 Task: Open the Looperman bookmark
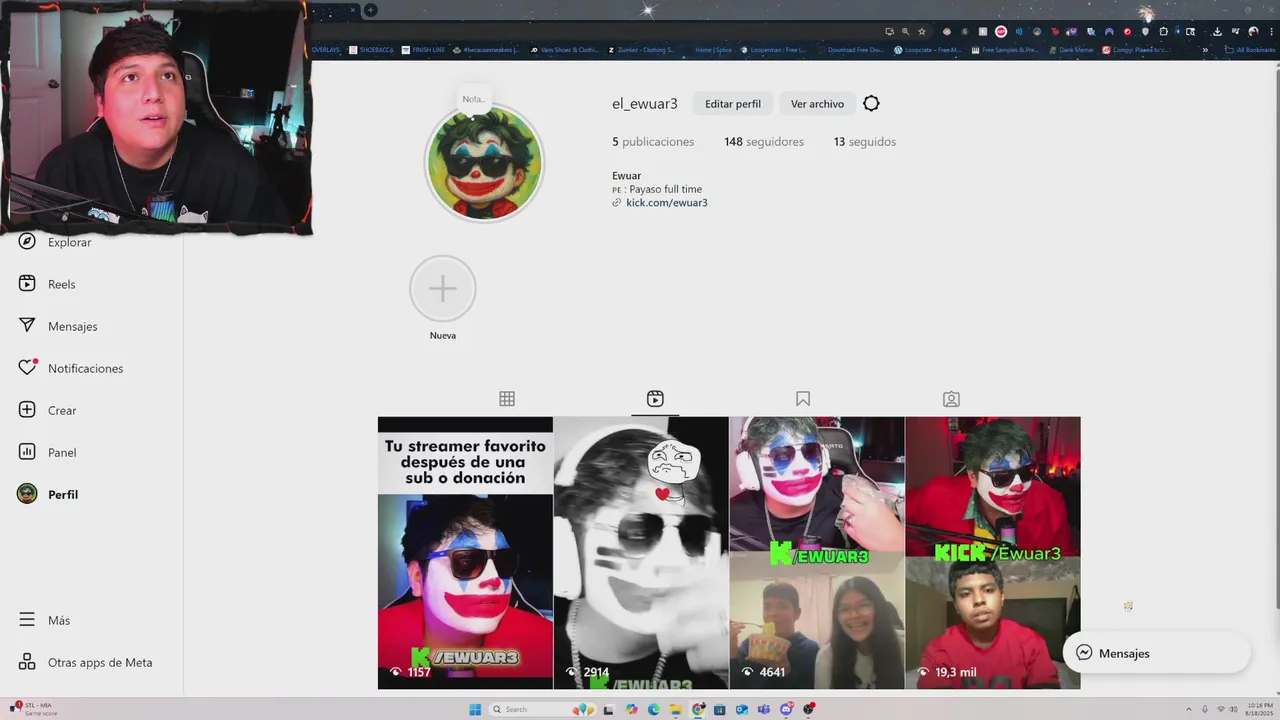(772, 50)
